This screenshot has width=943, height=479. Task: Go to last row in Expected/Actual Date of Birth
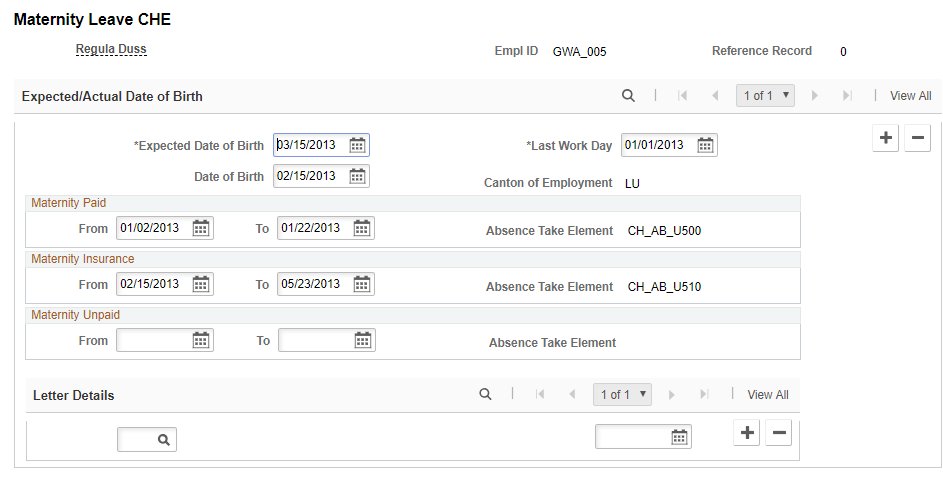coord(847,96)
